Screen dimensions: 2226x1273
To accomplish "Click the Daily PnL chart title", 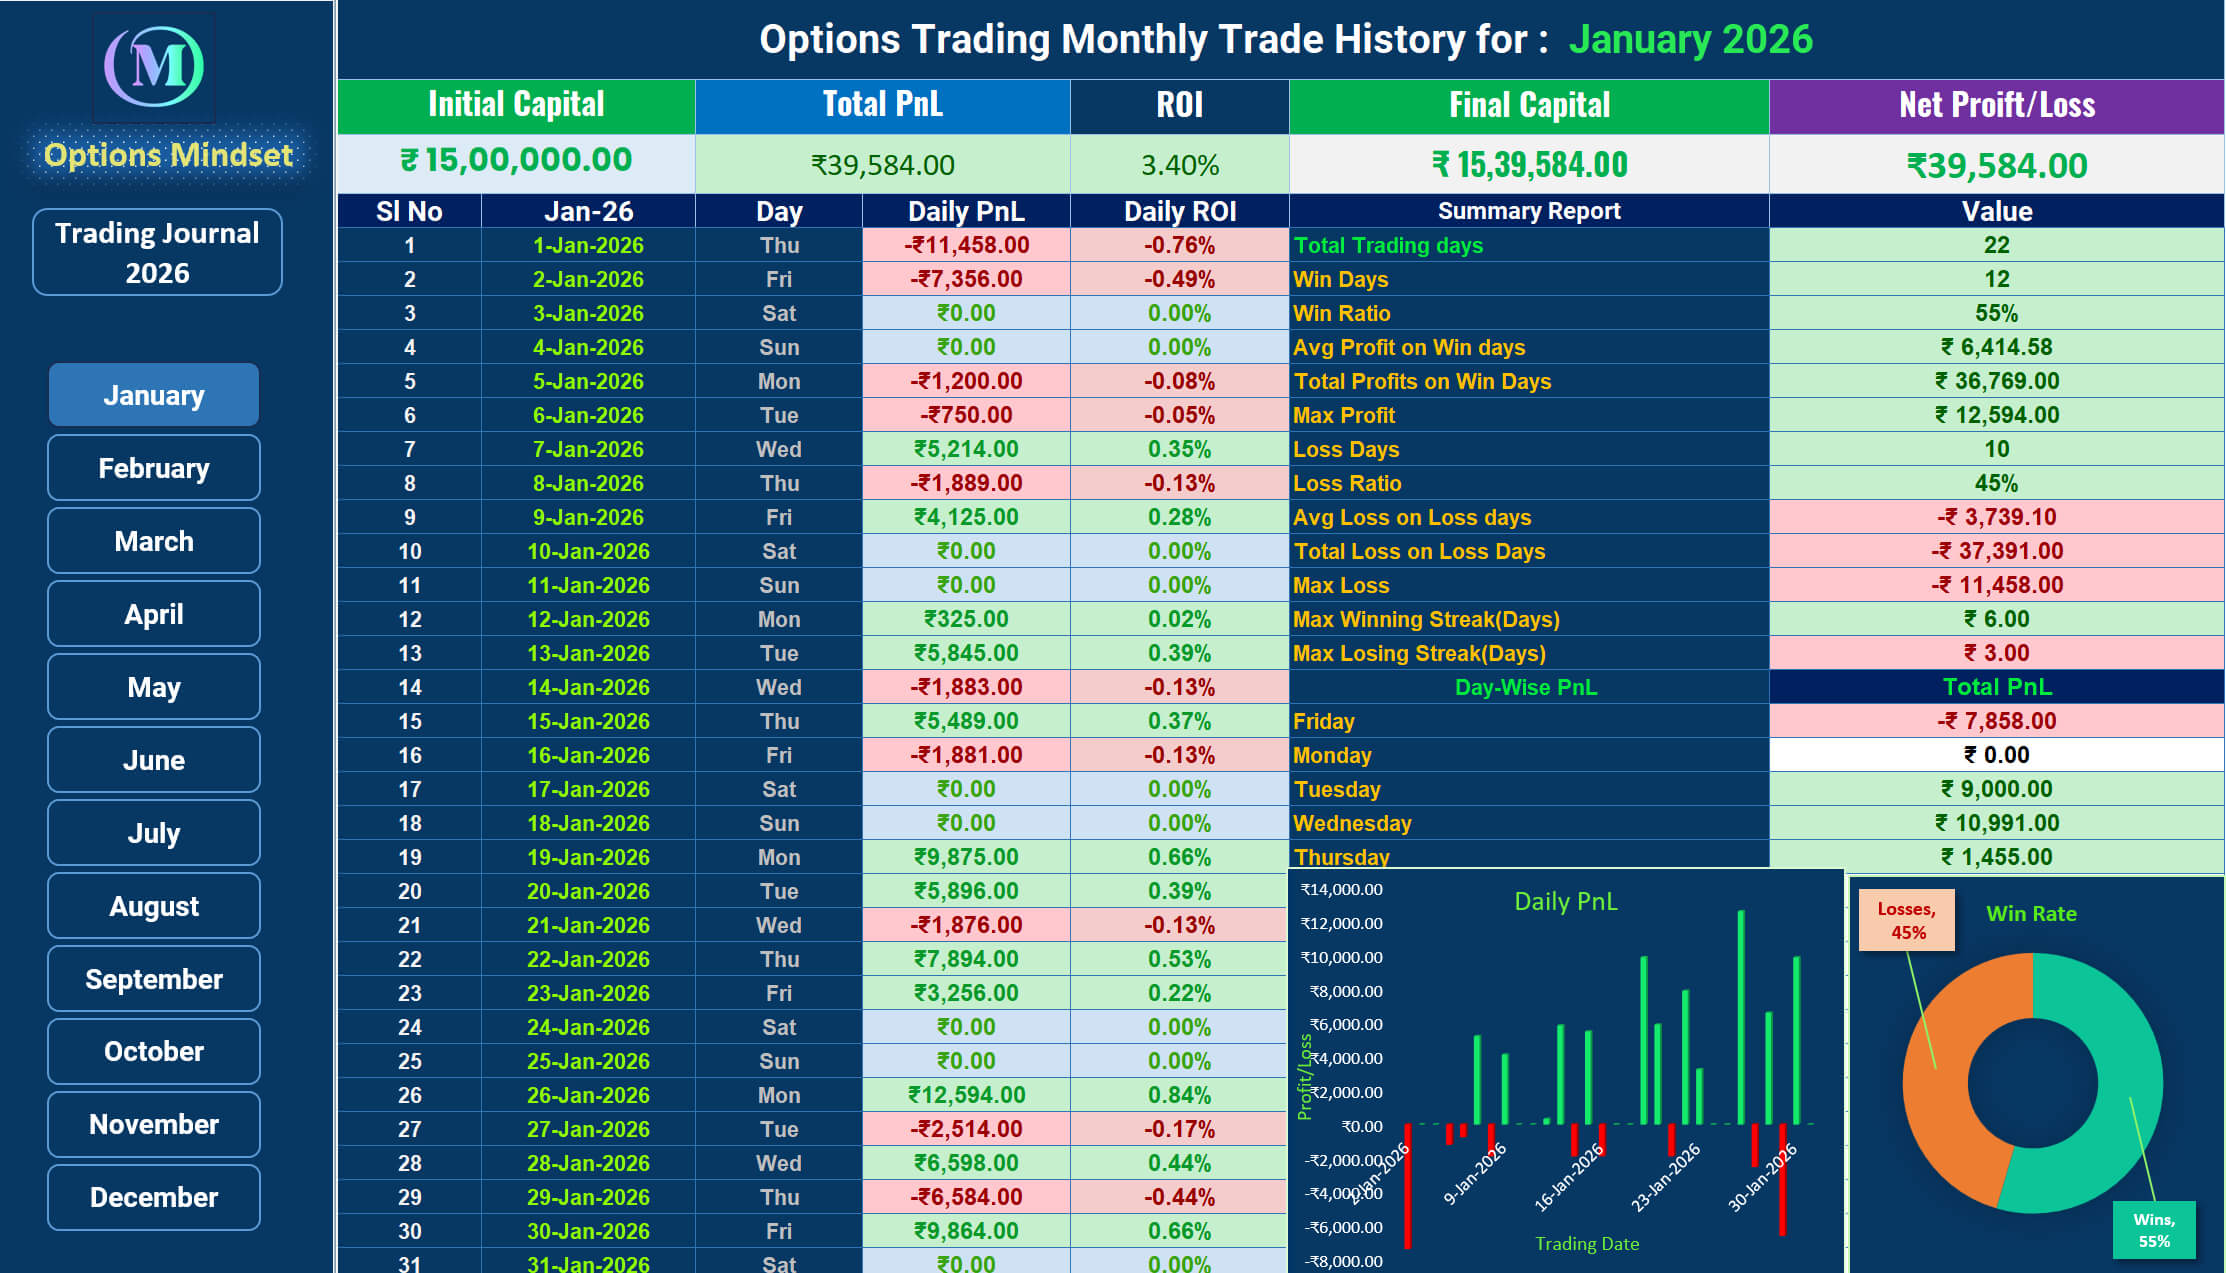I will point(1566,900).
